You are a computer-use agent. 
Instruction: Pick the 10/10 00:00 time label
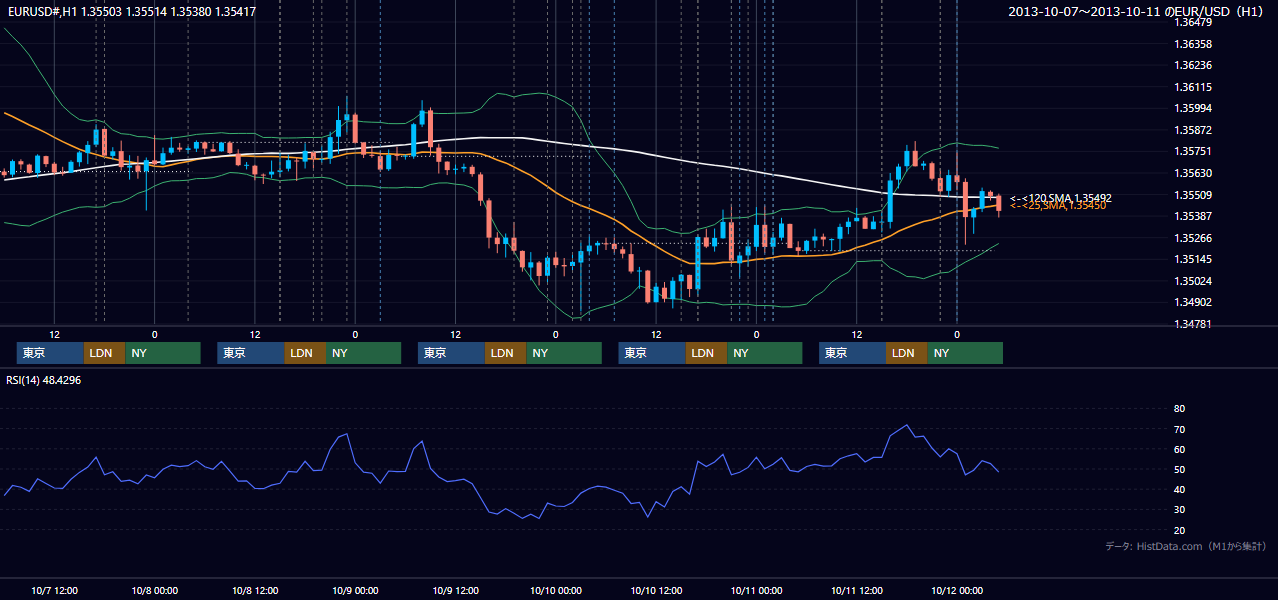(556, 590)
